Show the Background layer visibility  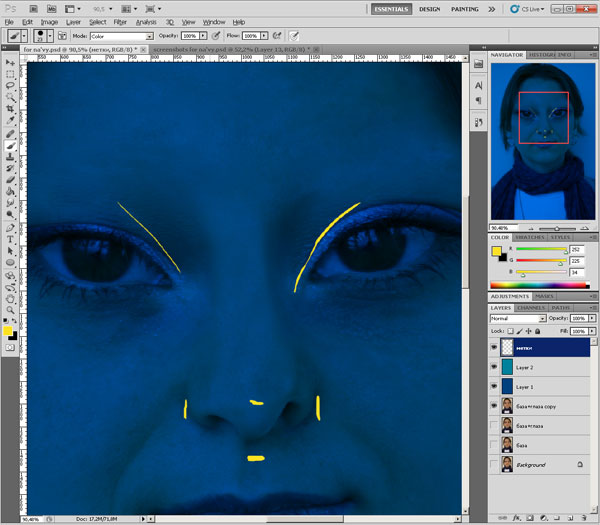point(495,465)
